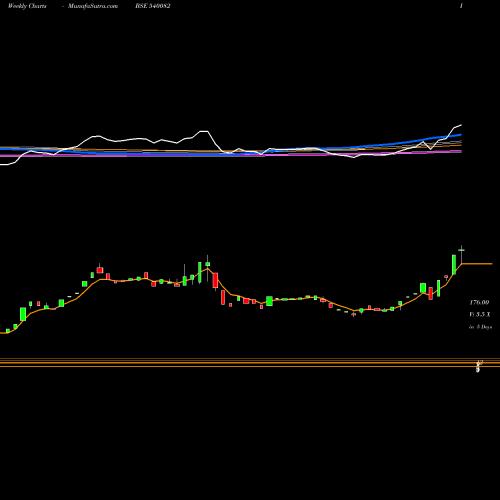Click the 176.09 price value

click(479, 302)
